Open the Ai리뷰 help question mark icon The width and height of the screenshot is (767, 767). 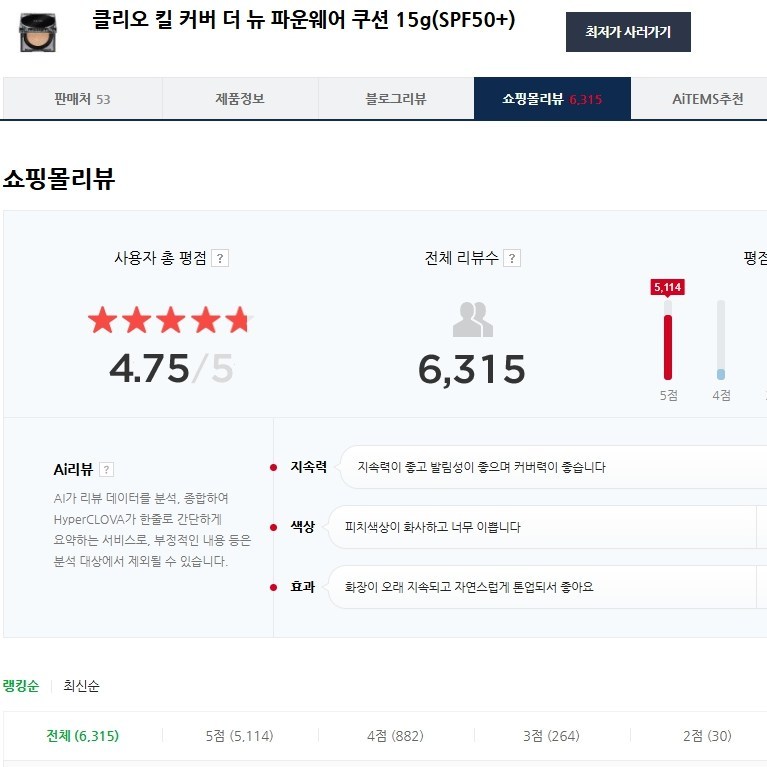[107, 470]
